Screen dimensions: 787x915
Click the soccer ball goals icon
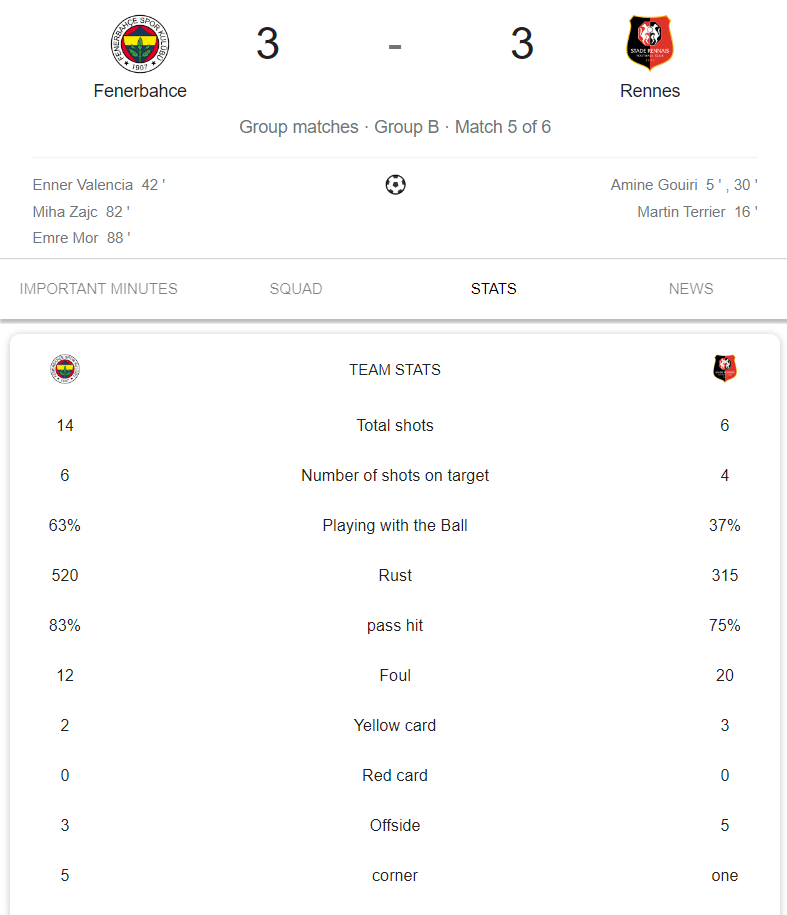pos(395,184)
